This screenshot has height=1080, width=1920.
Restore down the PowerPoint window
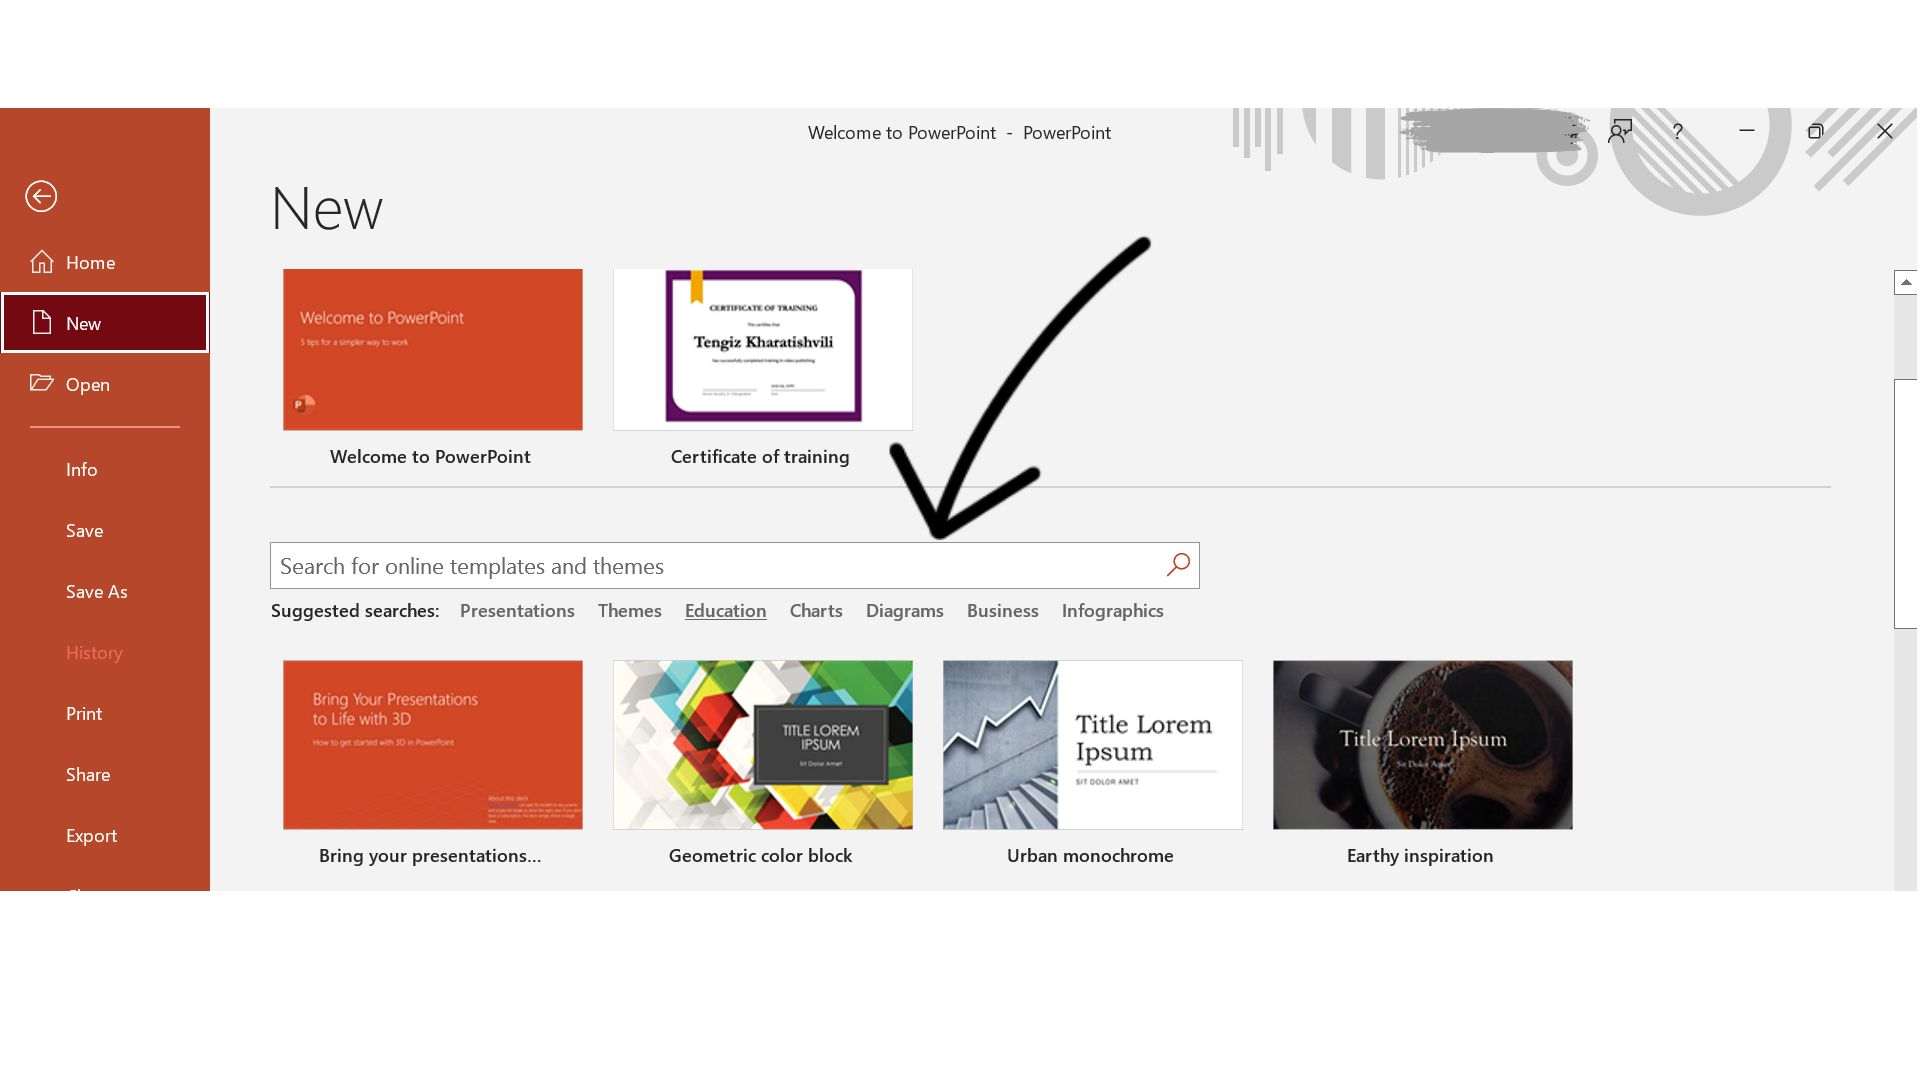pos(1816,131)
